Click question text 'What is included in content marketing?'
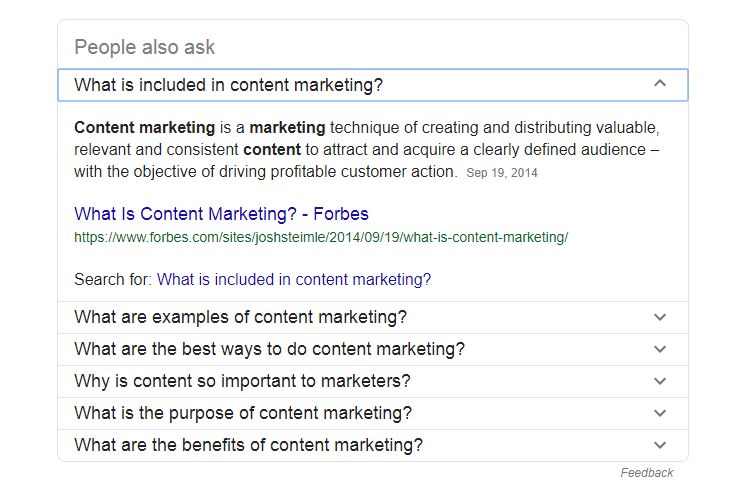Viewport: 749px width, 497px height. coord(228,85)
